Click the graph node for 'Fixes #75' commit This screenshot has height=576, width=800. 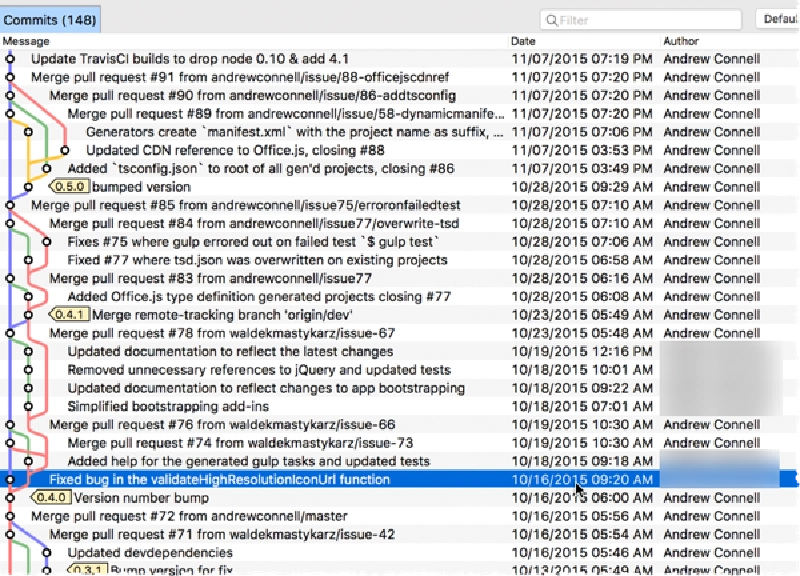46,241
